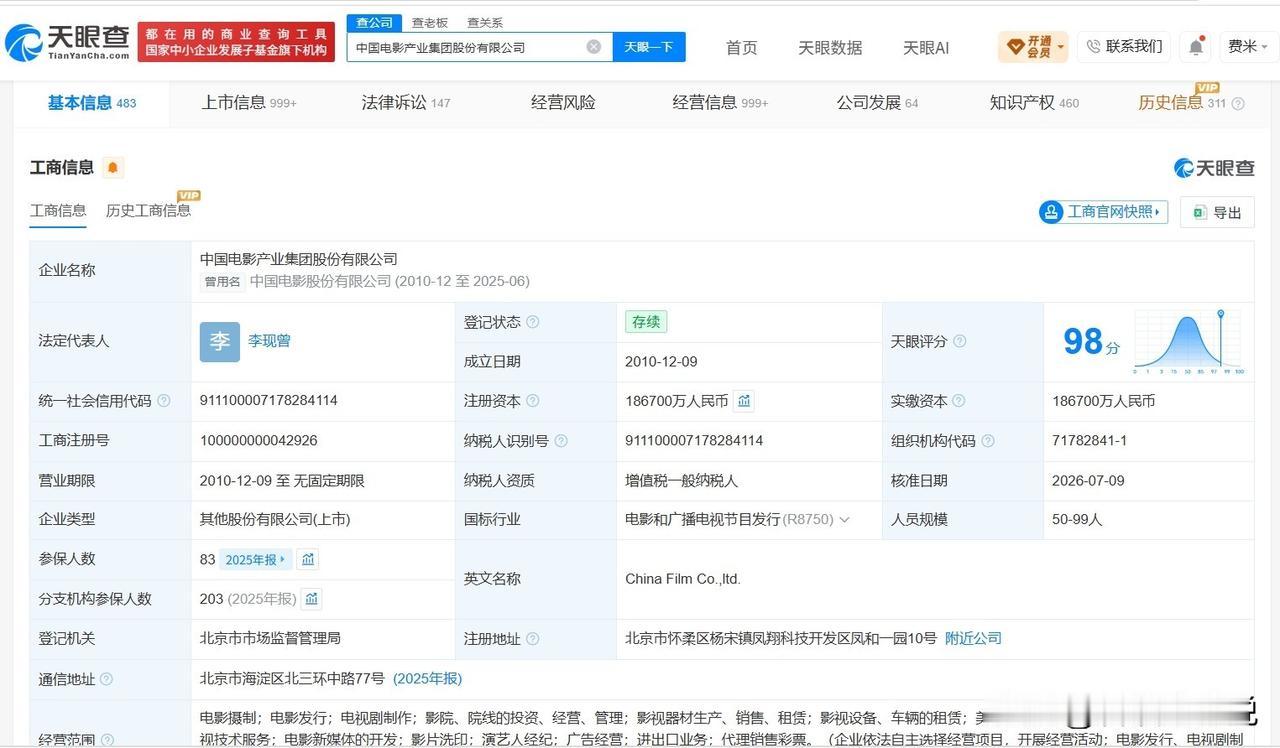Open 天眼数据 in the top navigation
The image size is (1280, 748).
(x=830, y=48)
